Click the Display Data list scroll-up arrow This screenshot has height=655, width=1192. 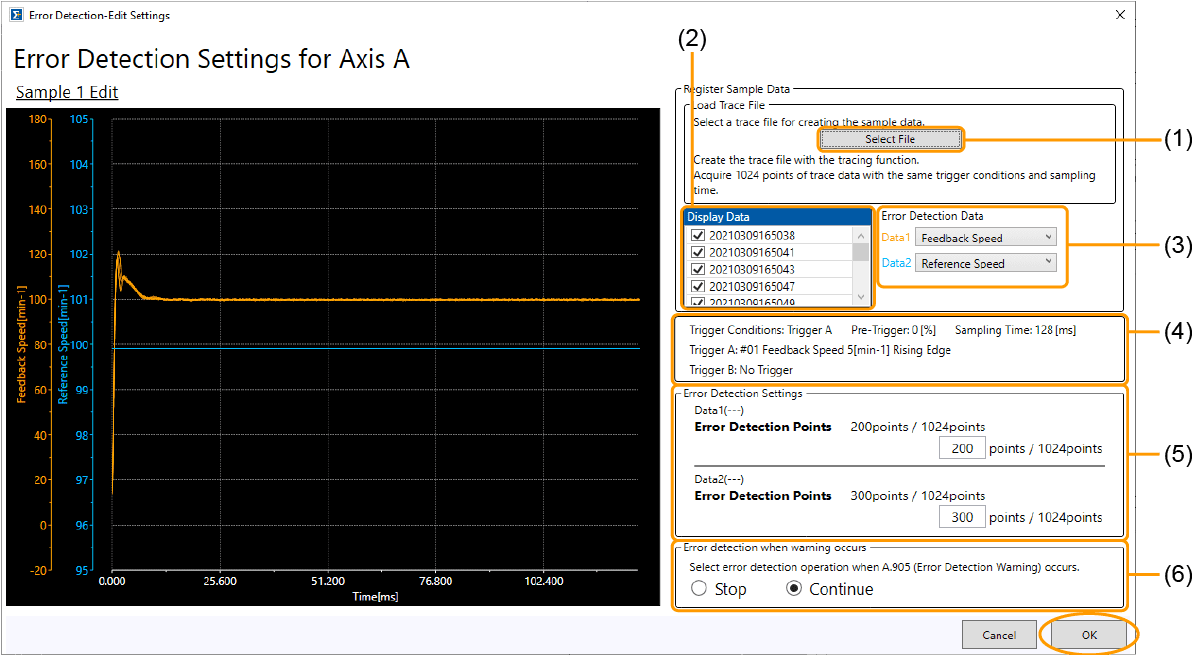point(861,235)
